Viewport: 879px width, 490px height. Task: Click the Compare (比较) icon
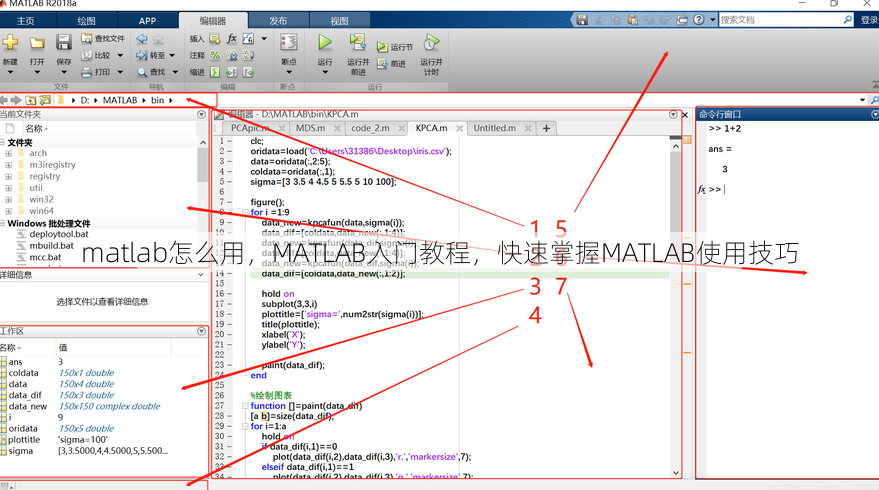pos(86,55)
